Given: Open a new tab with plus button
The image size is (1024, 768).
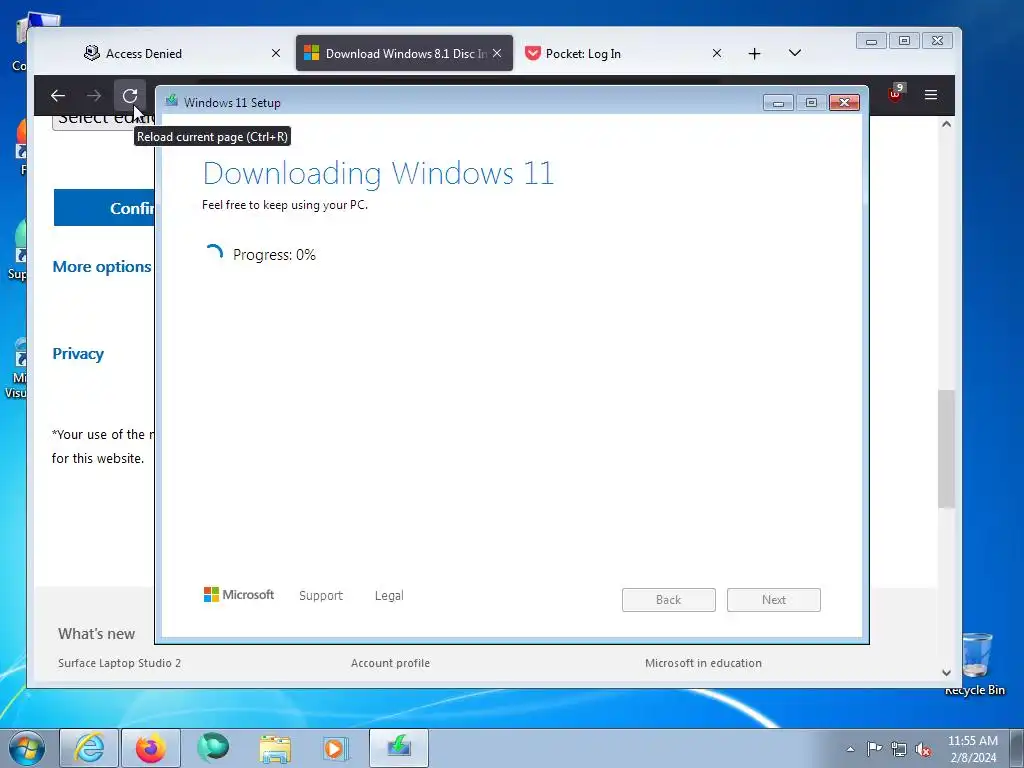Looking at the screenshot, I should (754, 54).
